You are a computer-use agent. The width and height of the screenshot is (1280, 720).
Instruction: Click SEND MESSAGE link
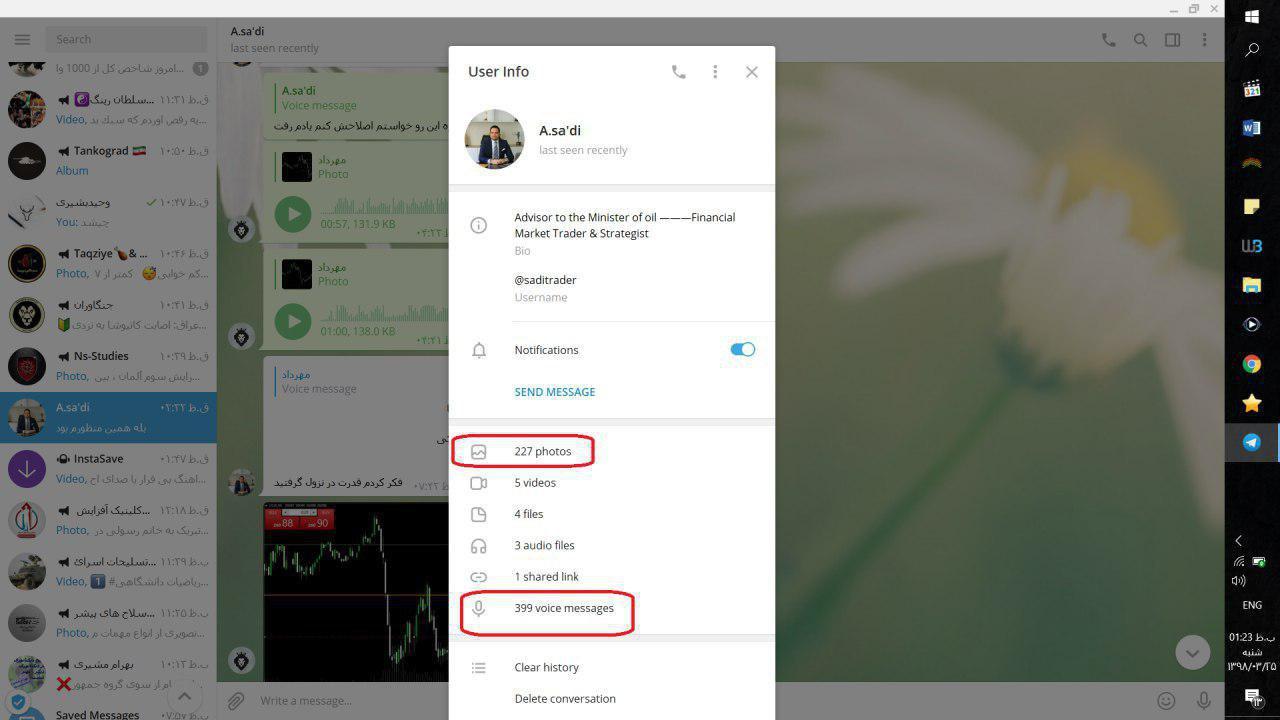[555, 392]
